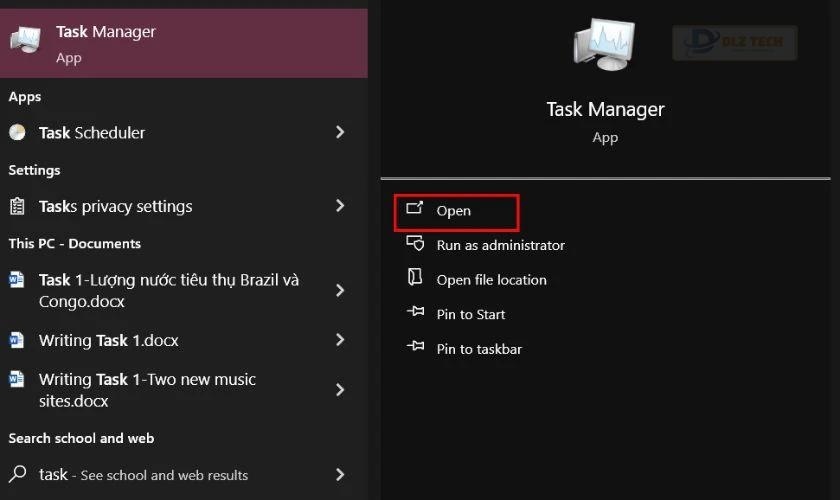Screen dimensions: 840x500
Task: Click the pin icon beside Pin to taskbar
Action: [415, 346]
